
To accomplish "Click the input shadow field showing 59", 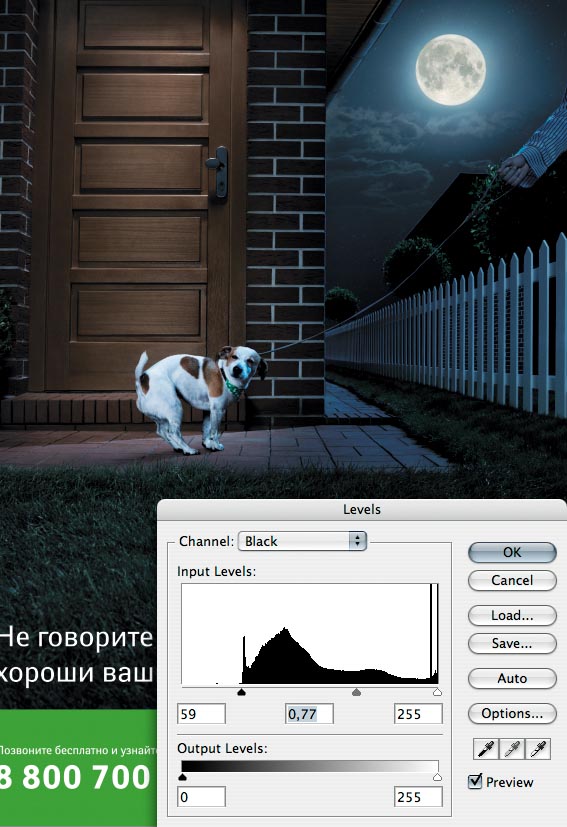I will coord(201,714).
